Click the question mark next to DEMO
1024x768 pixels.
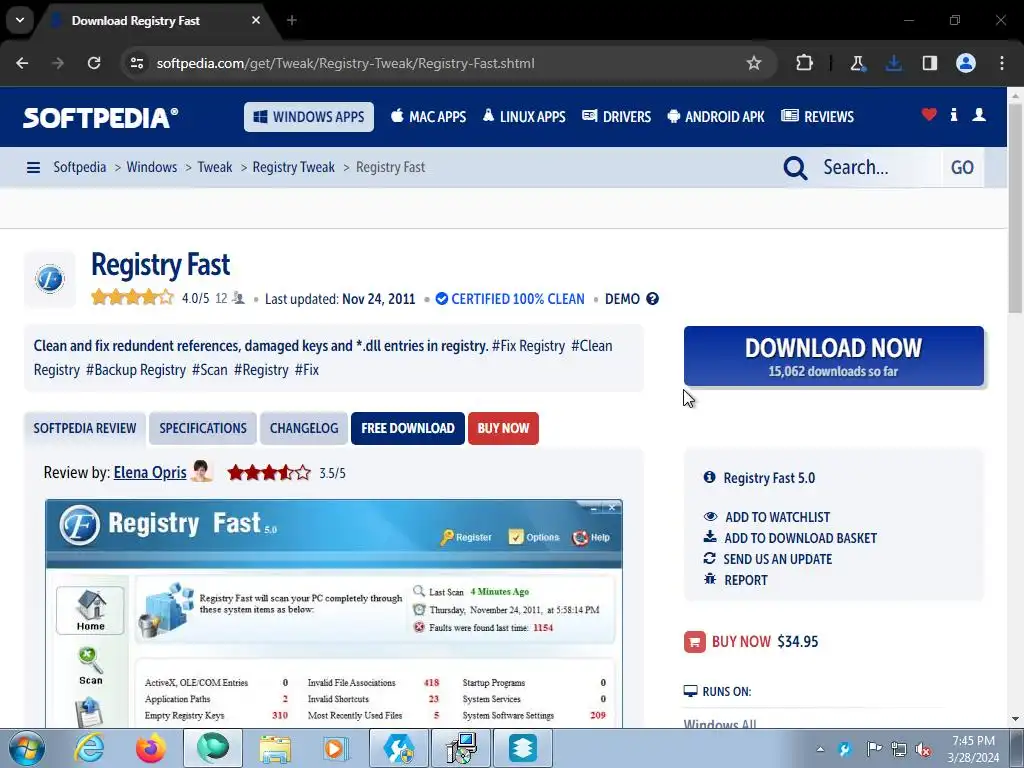(652, 298)
